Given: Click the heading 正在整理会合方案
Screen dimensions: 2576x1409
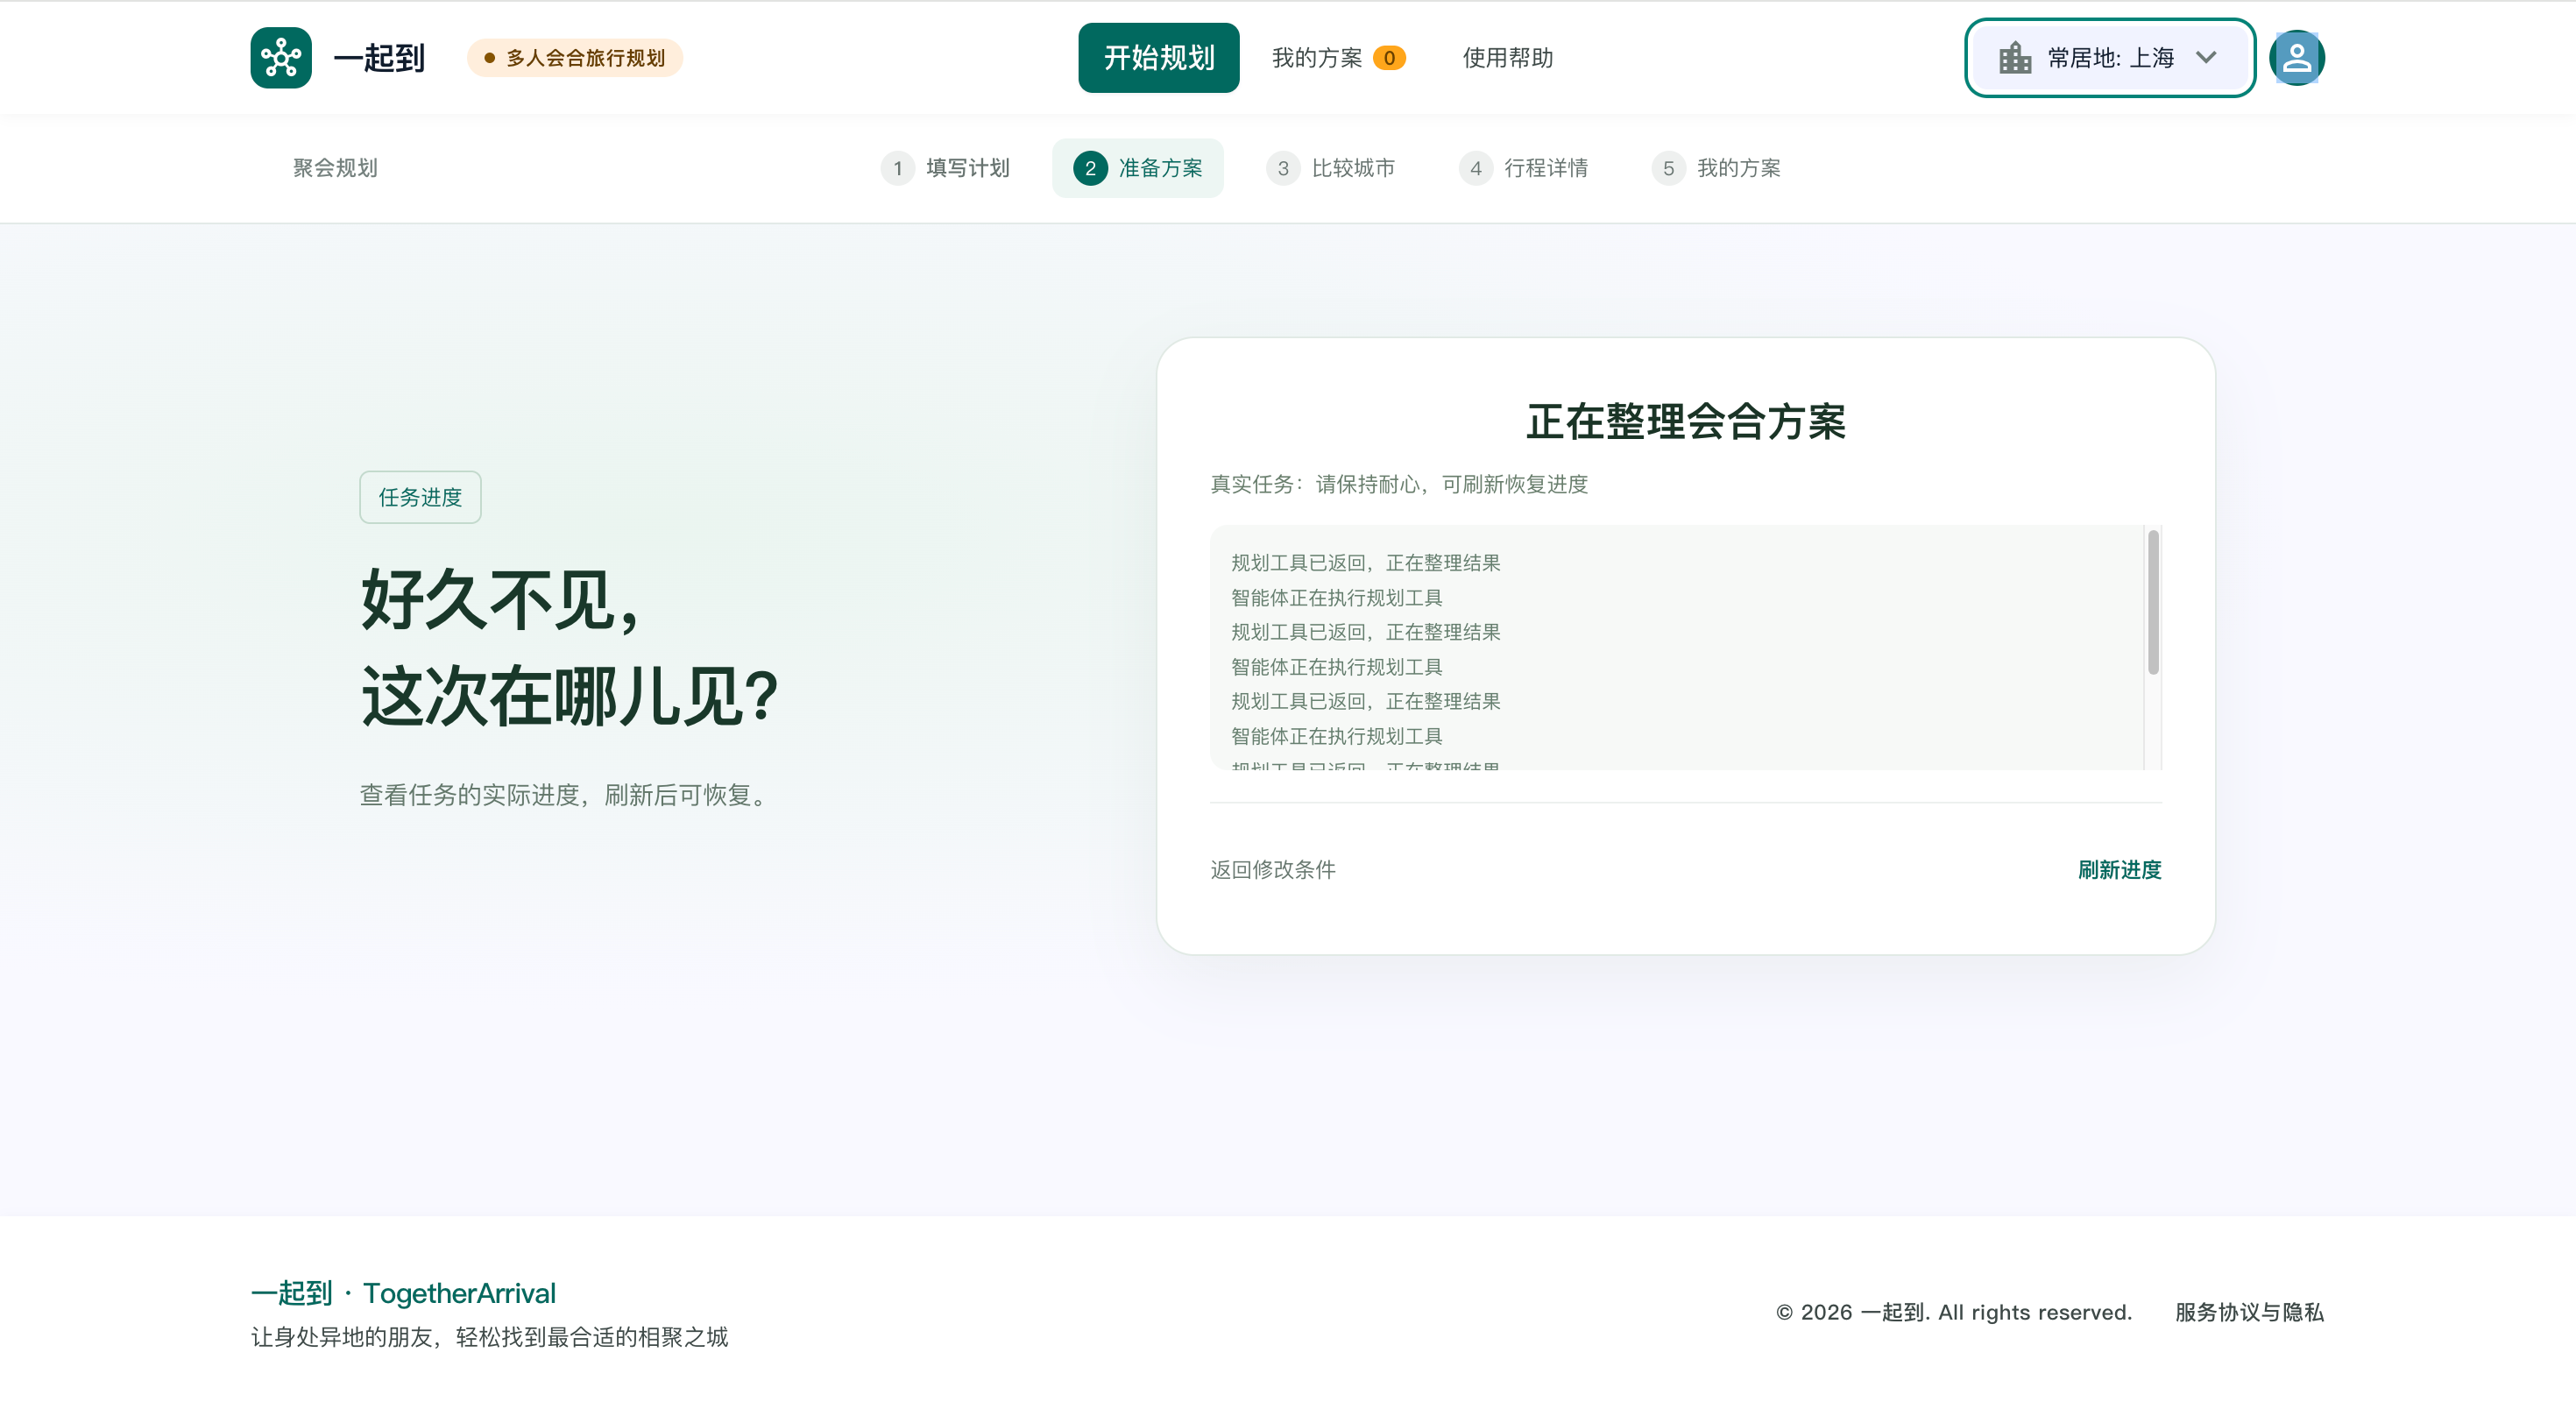Looking at the screenshot, I should [x=1686, y=421].
